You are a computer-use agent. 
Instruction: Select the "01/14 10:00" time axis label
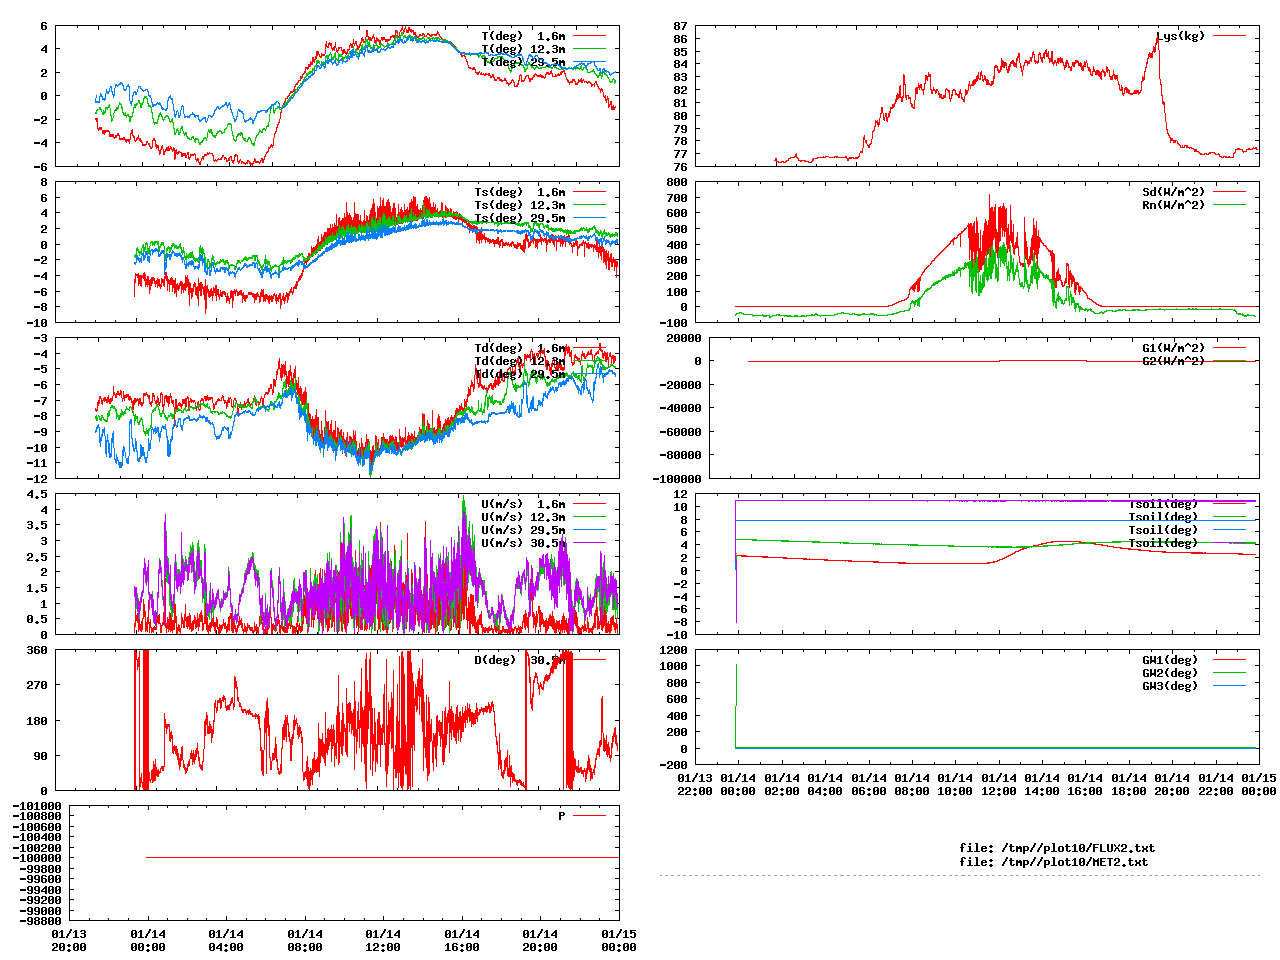coord(955,784)
